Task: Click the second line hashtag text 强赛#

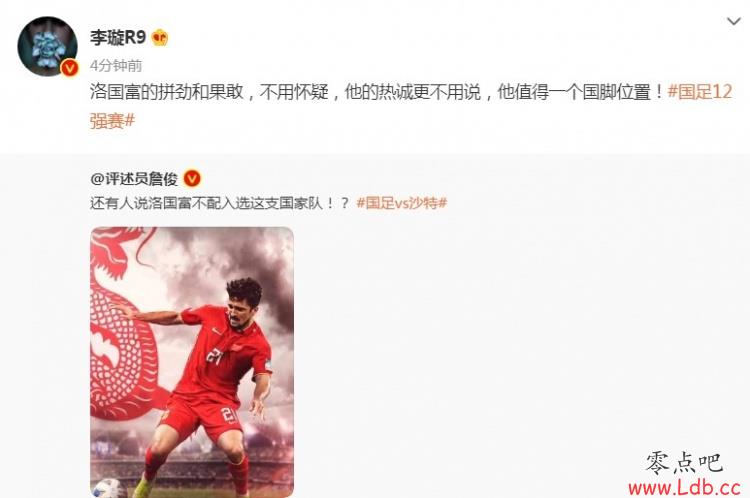Action: point(112,120)
